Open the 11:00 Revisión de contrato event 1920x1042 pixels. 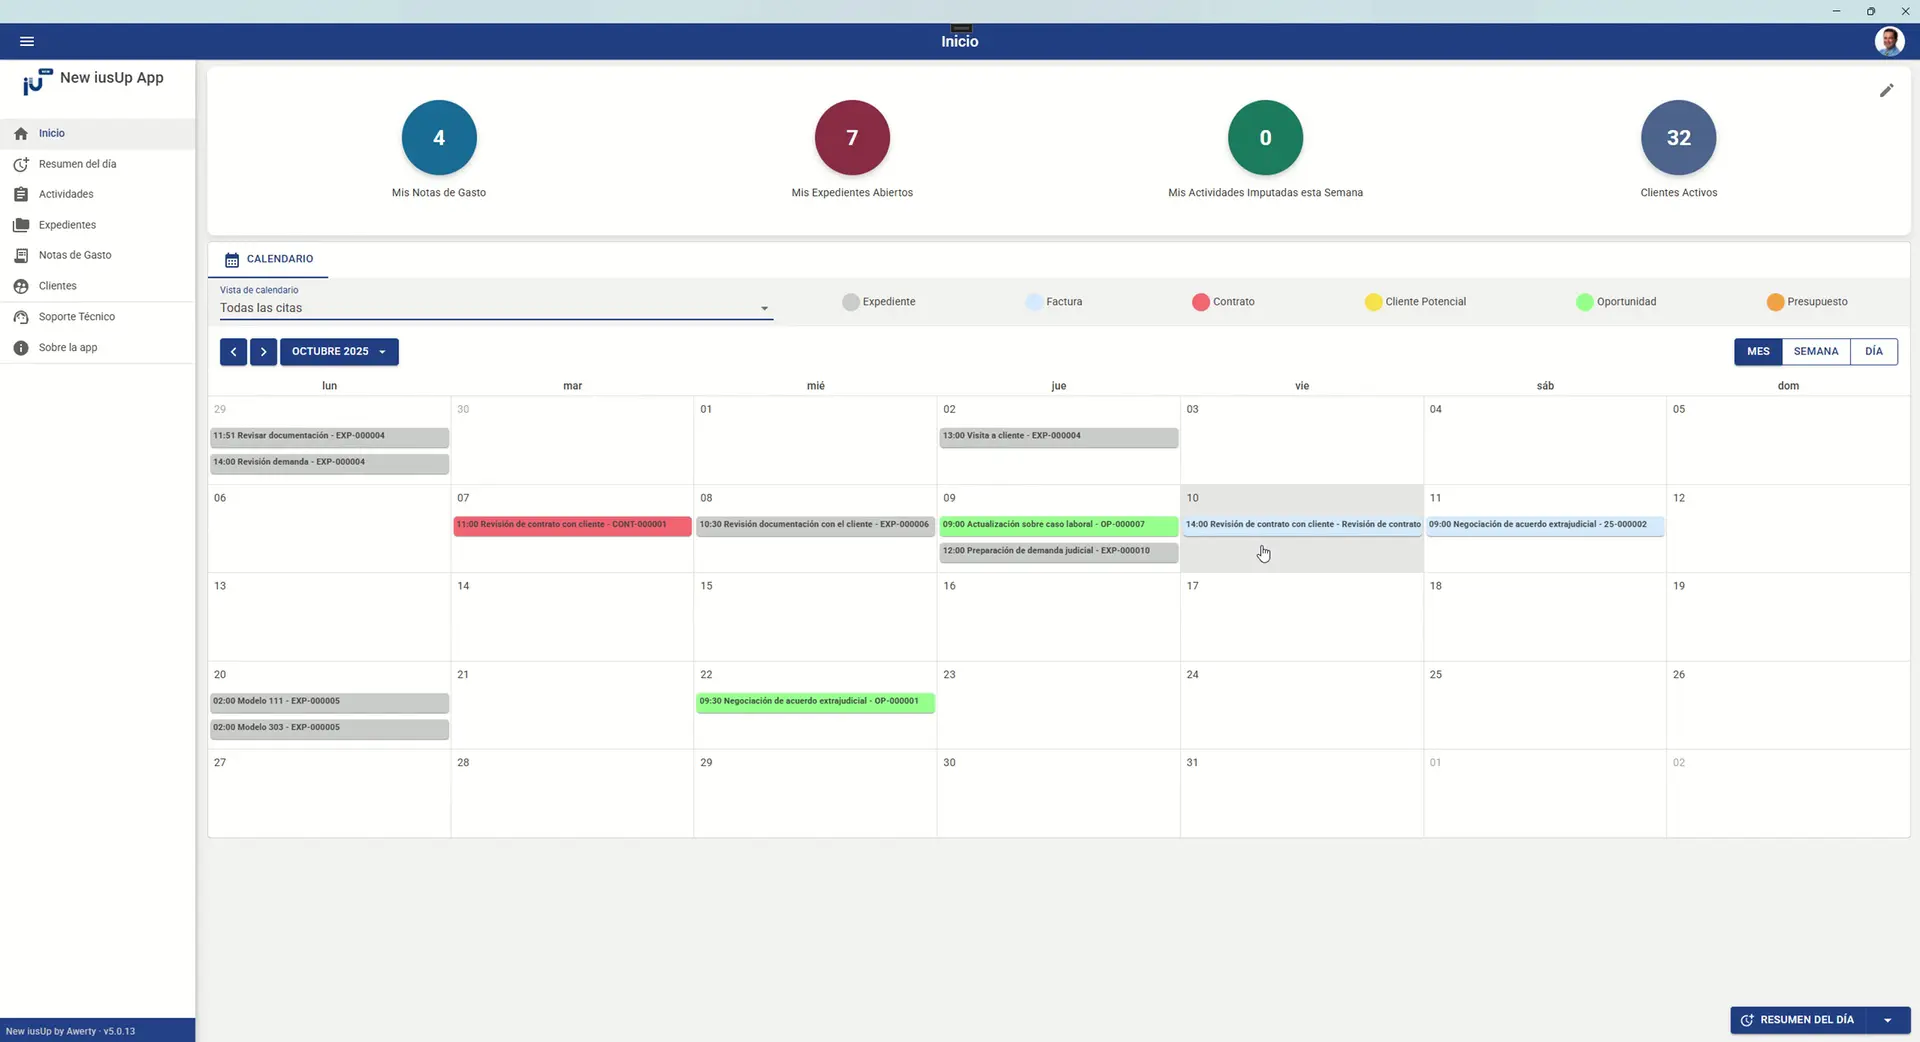pyautogui.click(x=571, y=525)
